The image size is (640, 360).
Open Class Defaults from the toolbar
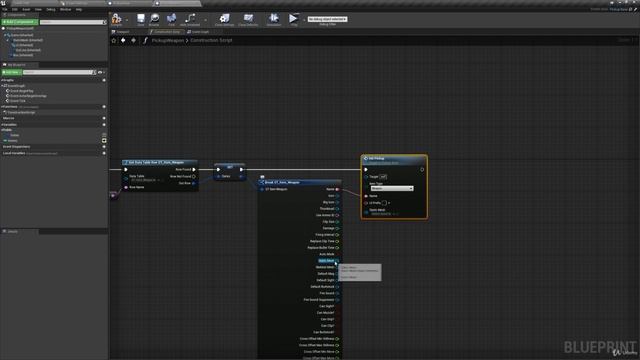point(248,19)
